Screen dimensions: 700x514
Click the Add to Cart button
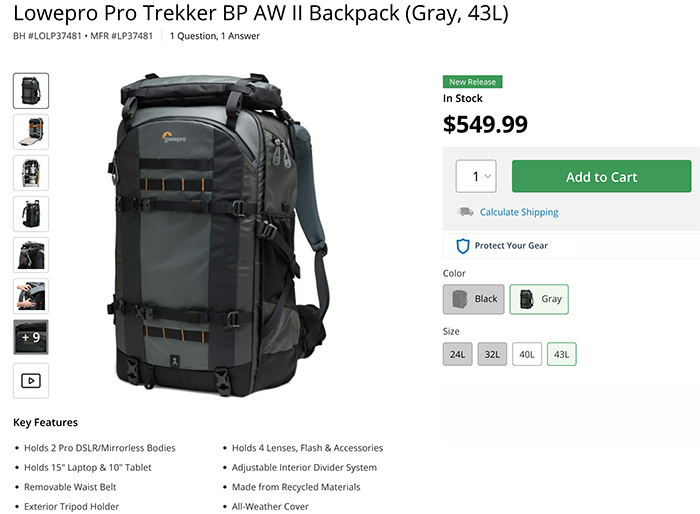pyautogui.click(x=601, y=176)
